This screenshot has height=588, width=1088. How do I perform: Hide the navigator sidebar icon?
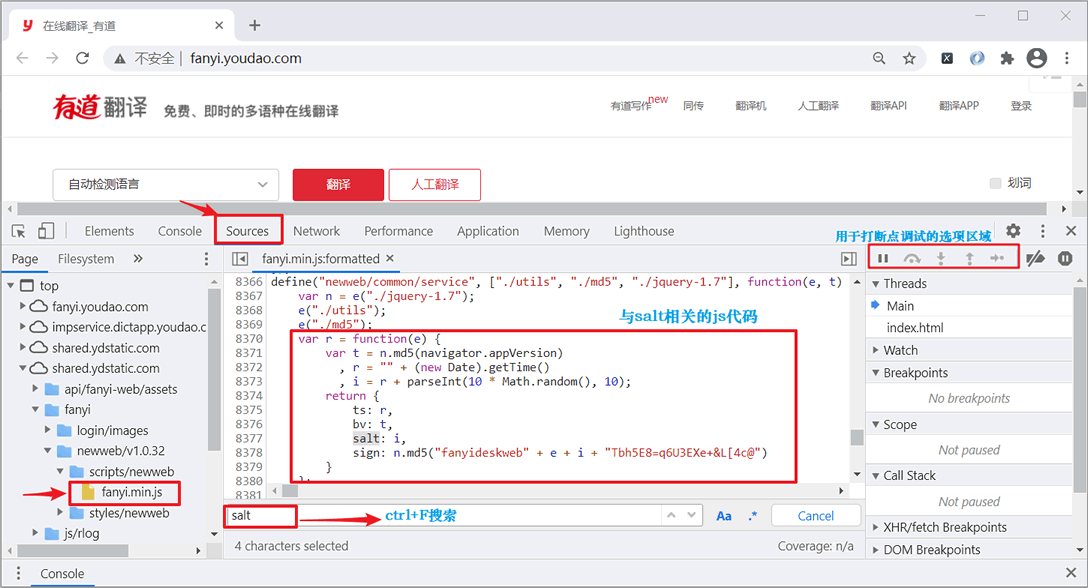point(239,259)
